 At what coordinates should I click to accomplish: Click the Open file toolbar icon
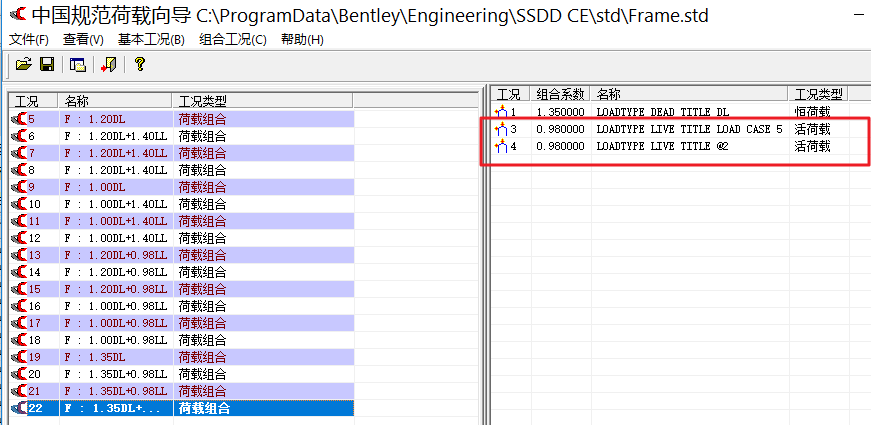pyautogui.click(x=23, y=64)
